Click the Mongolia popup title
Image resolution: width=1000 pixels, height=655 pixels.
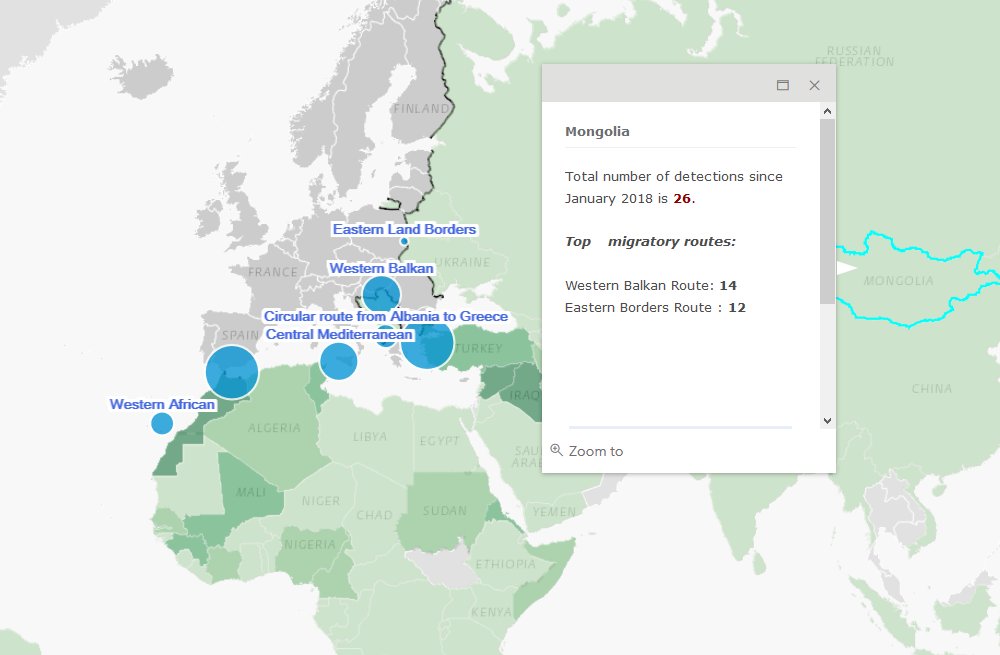597,131
